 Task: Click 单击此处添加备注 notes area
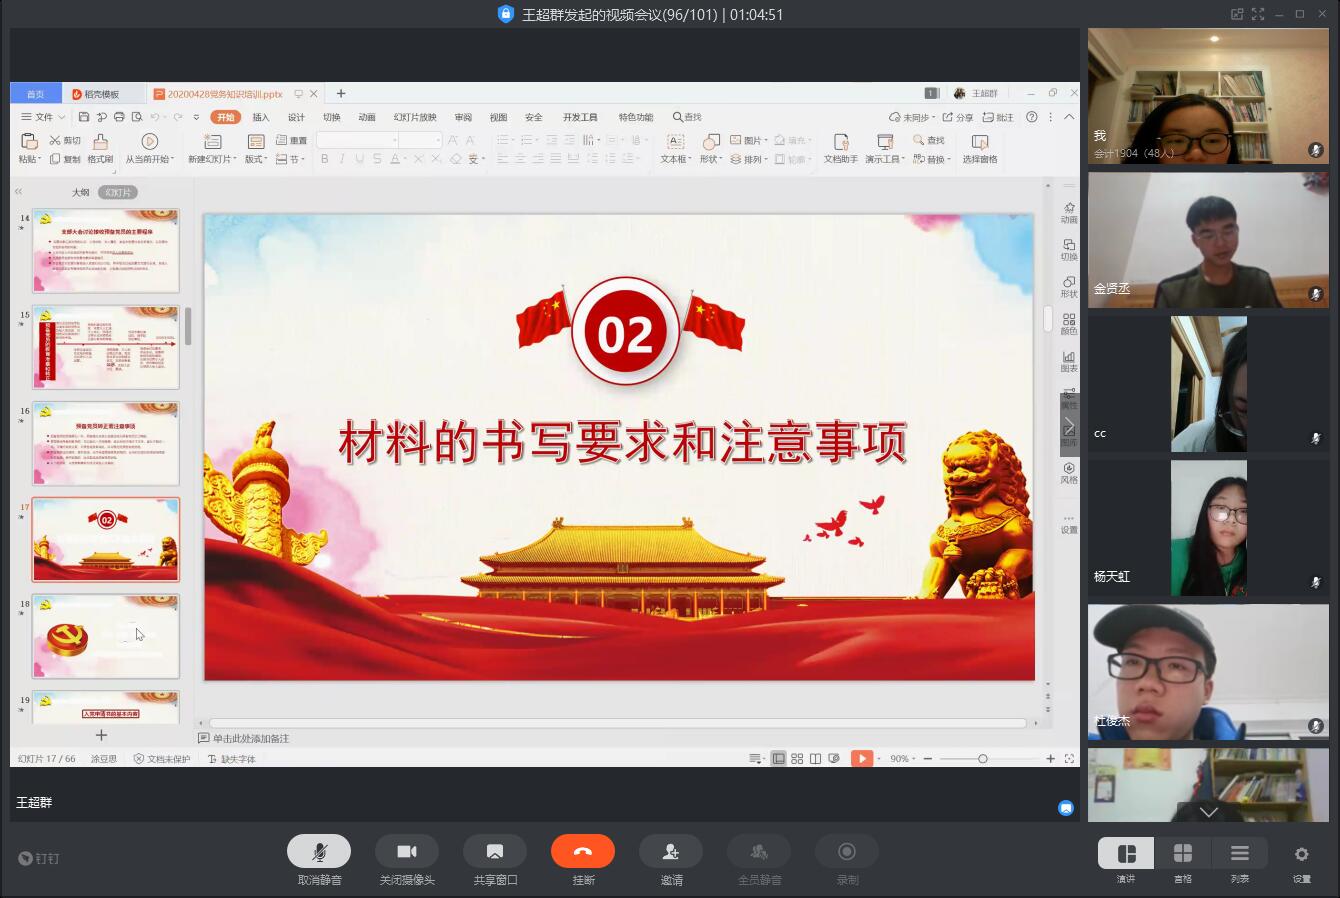click(250, 738)
